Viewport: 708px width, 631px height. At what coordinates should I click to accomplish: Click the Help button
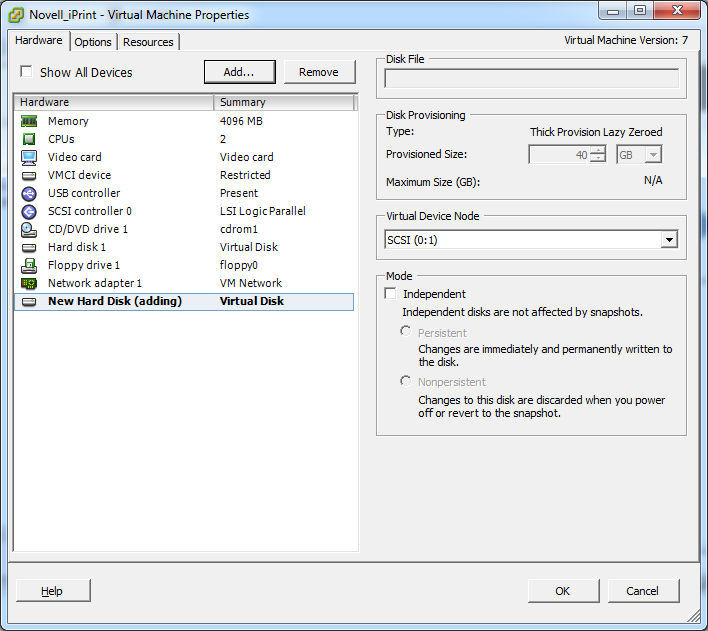[x=53, y=591]
